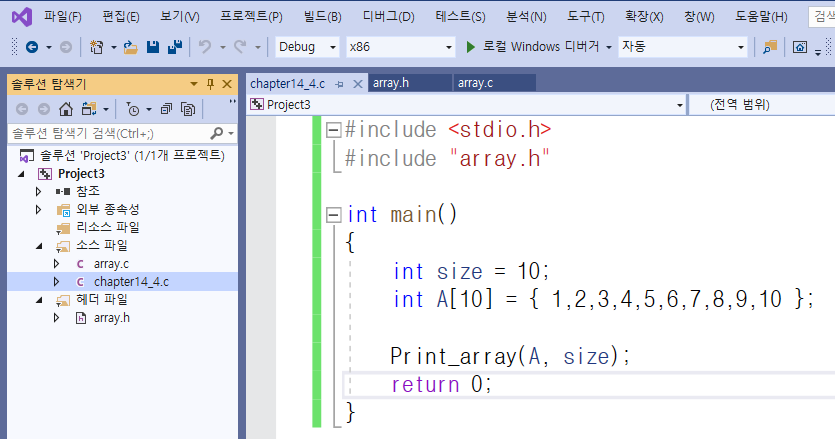Open the 자동 dropdown in toolbar
Image resolution: width=835 pixels, height=439 pixels.
pos(683,47)
